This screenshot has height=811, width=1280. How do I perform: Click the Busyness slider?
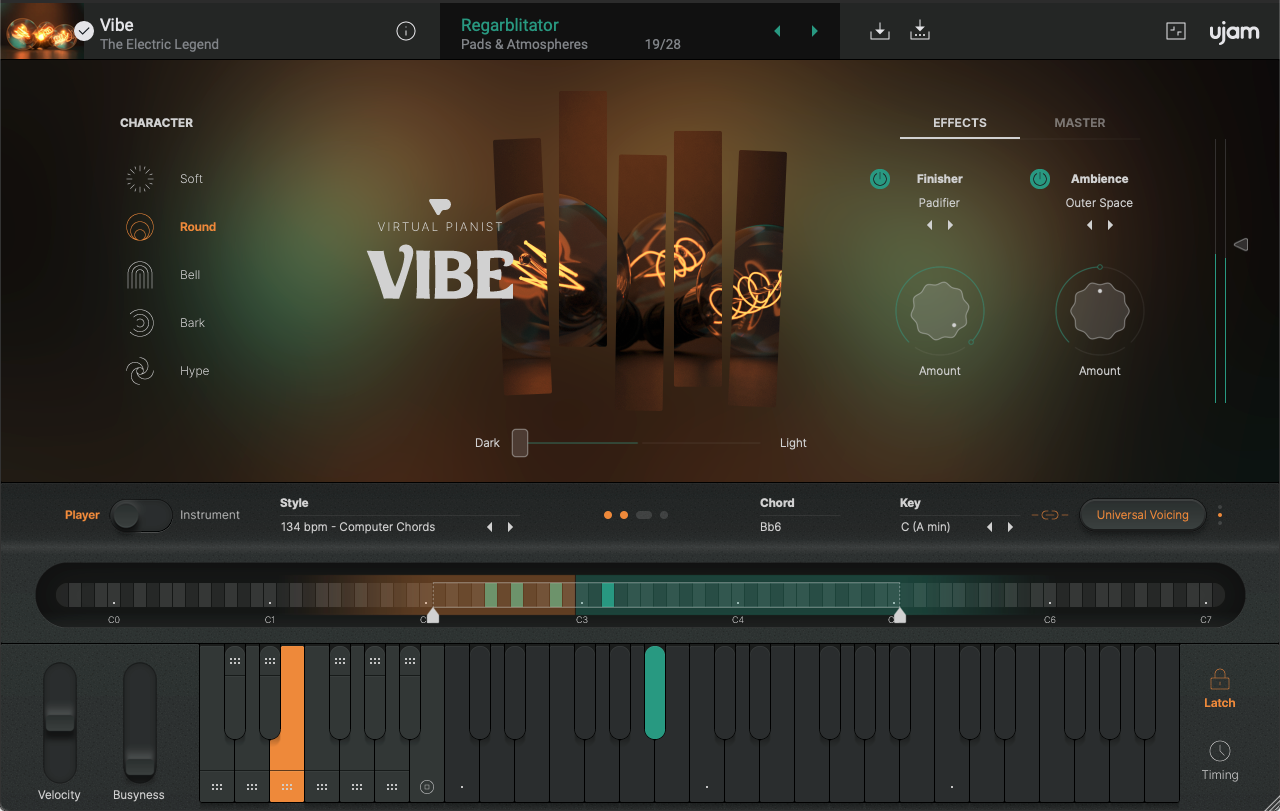140,722
